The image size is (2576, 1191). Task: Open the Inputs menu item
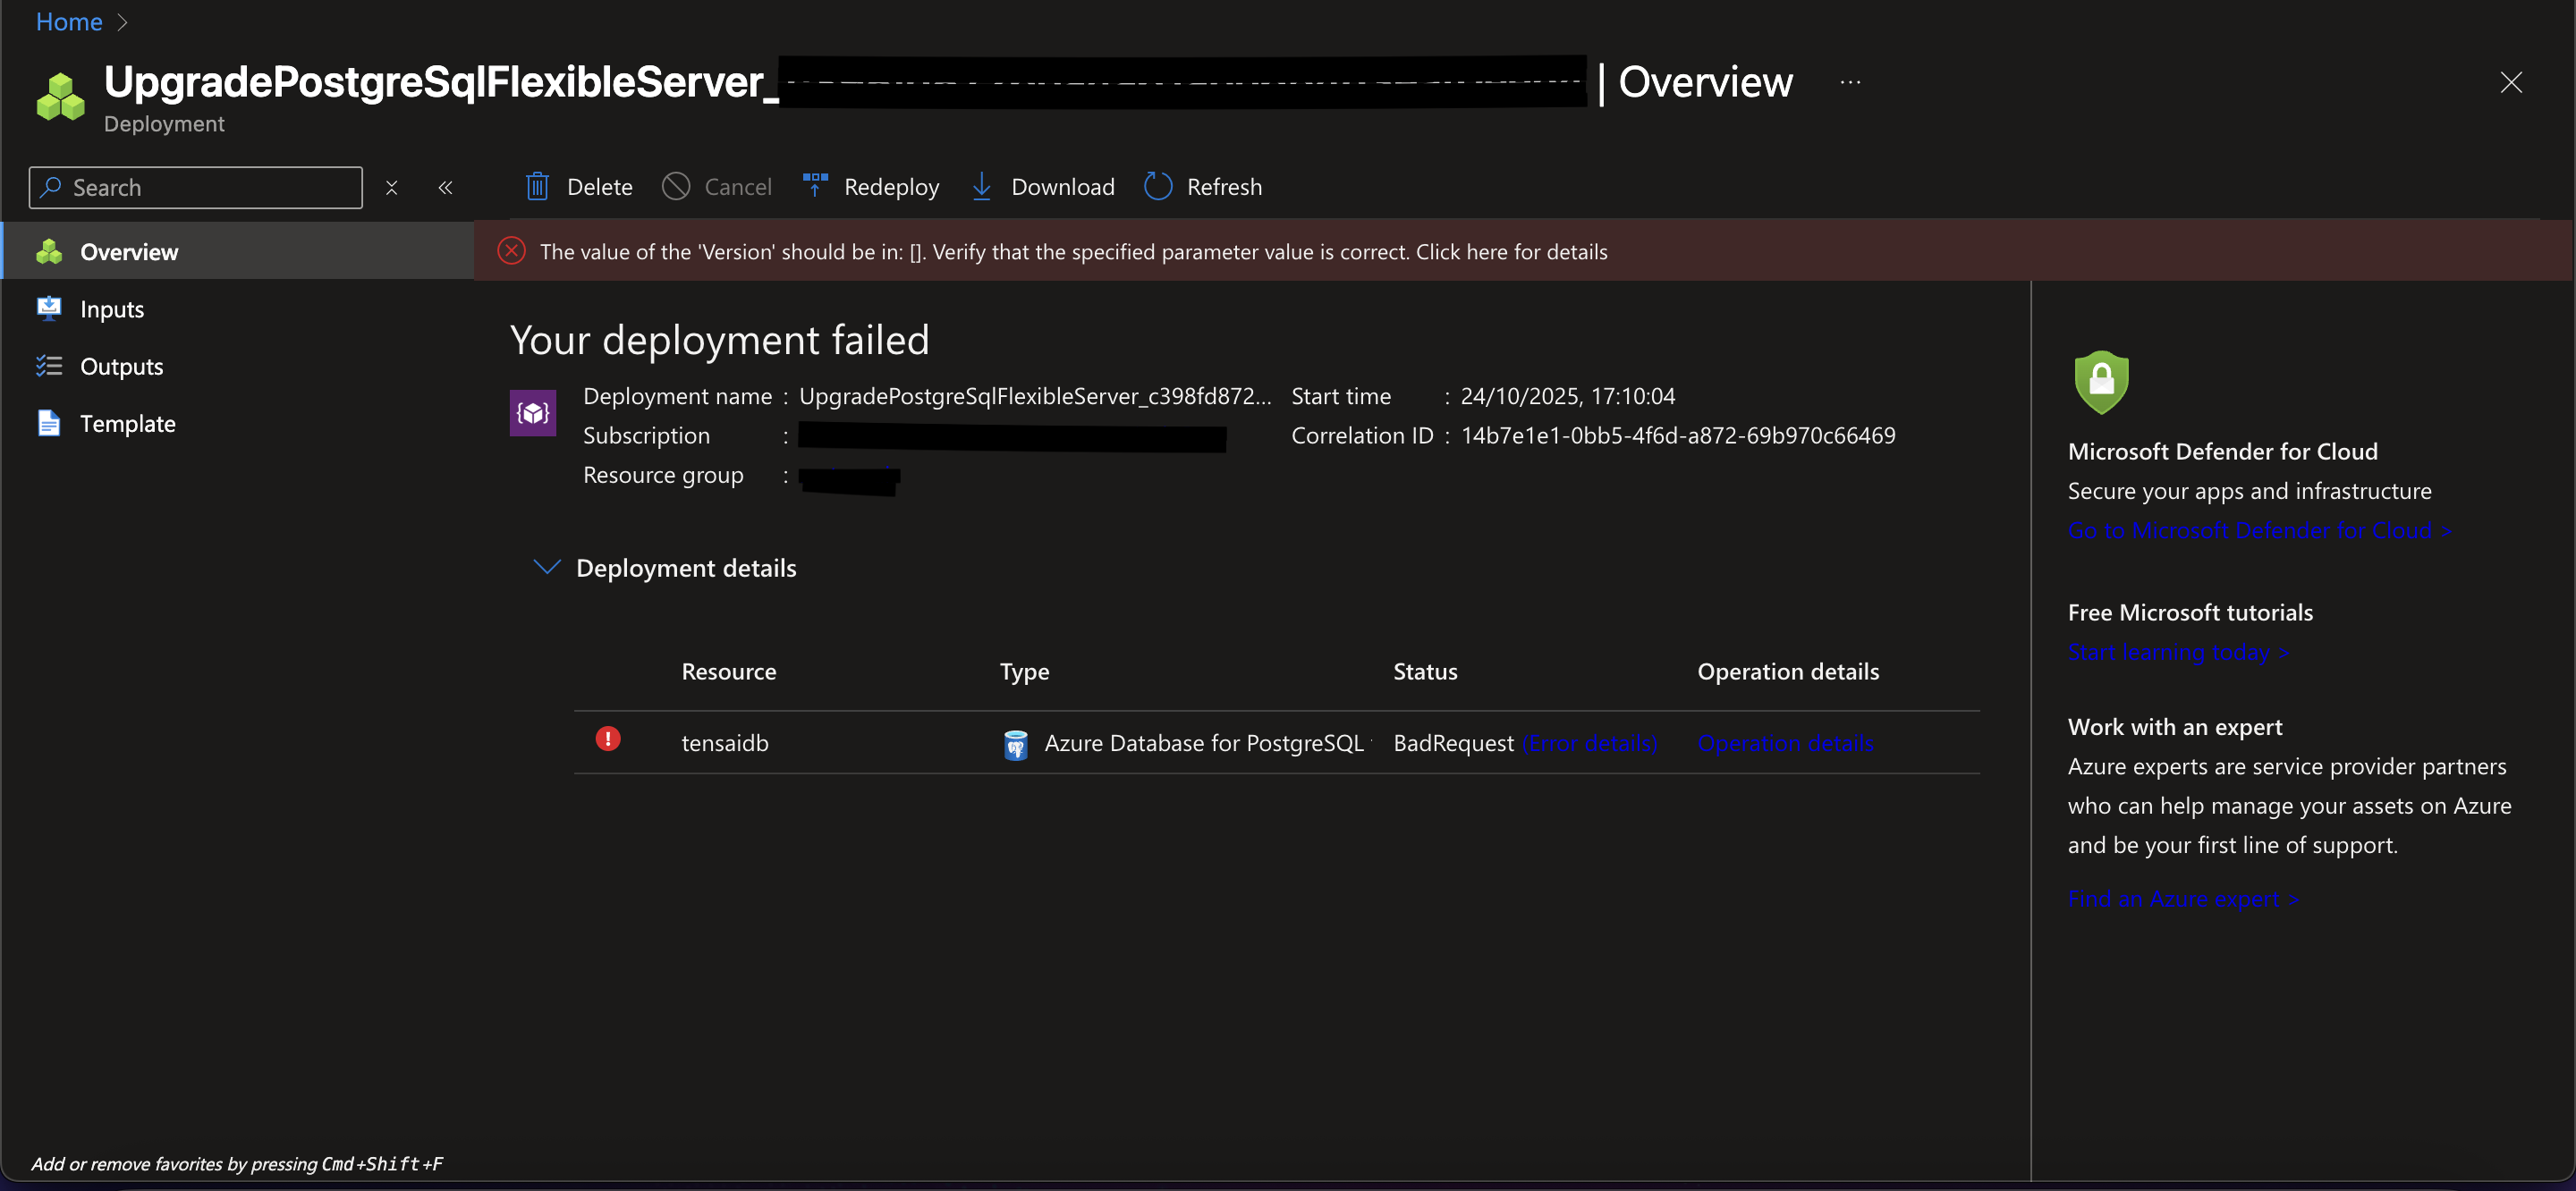[x=111, y=309]
